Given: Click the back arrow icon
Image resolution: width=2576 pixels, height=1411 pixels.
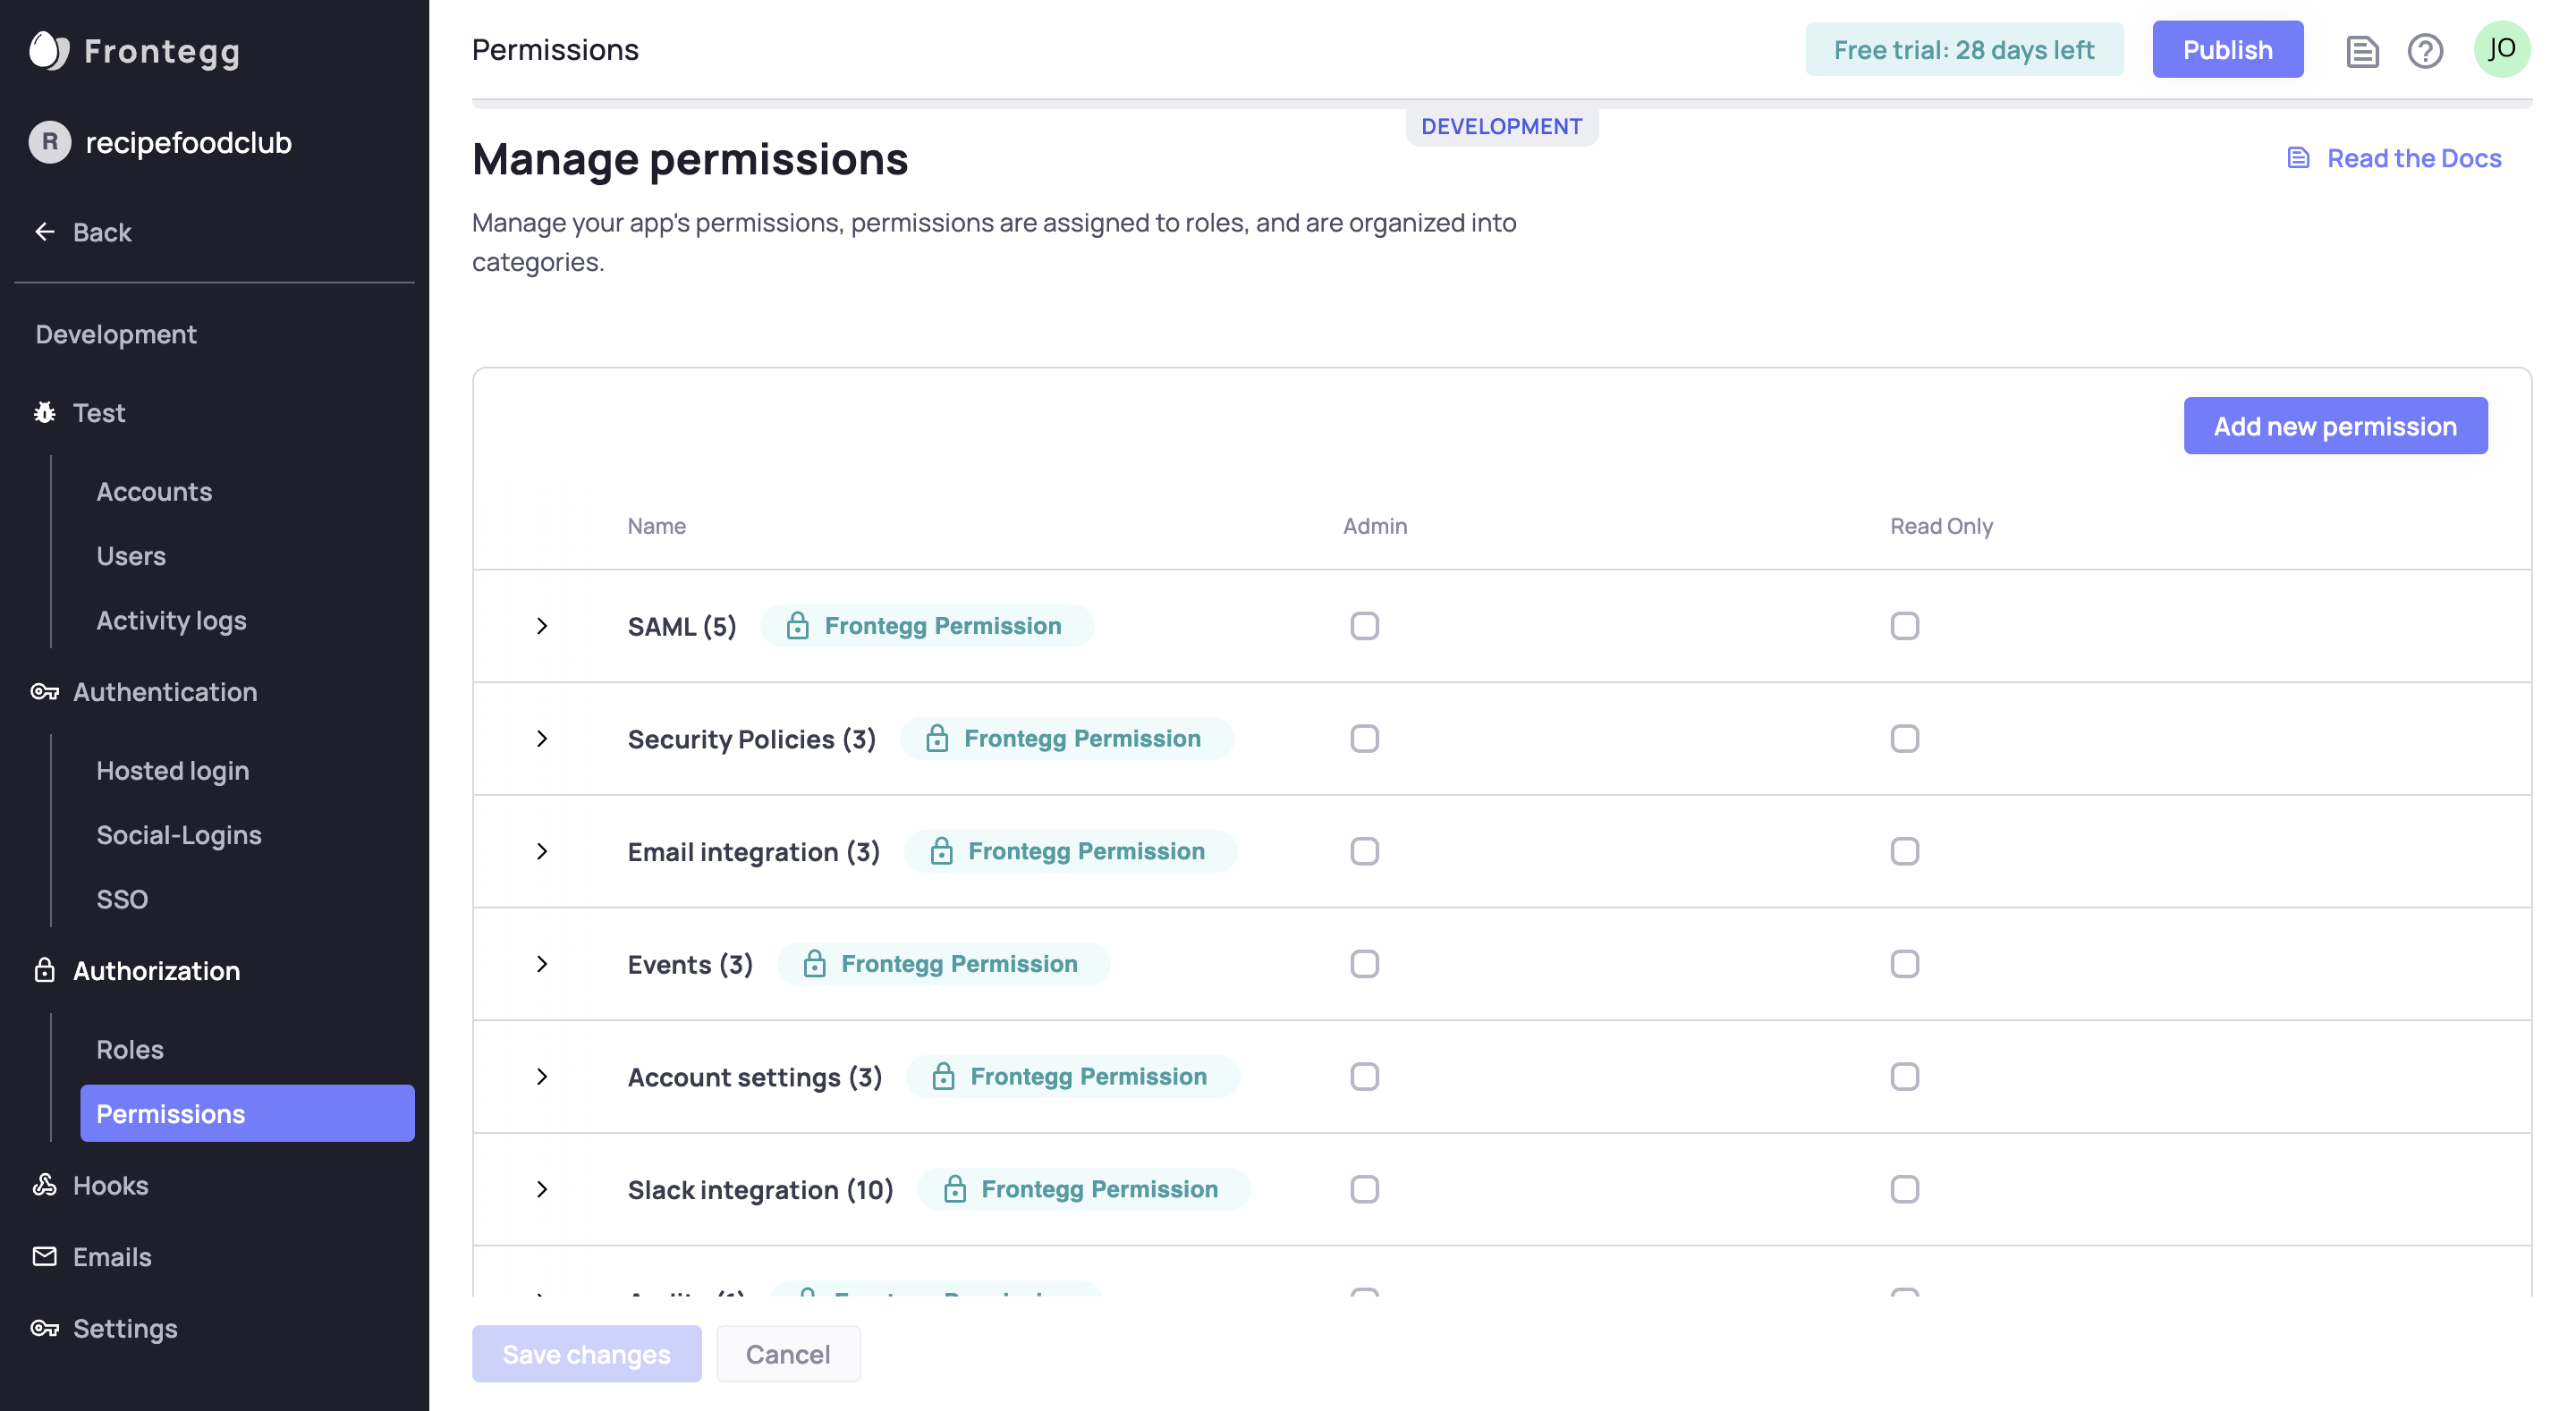Looking at the screenshot, I should tap(45, 232).
